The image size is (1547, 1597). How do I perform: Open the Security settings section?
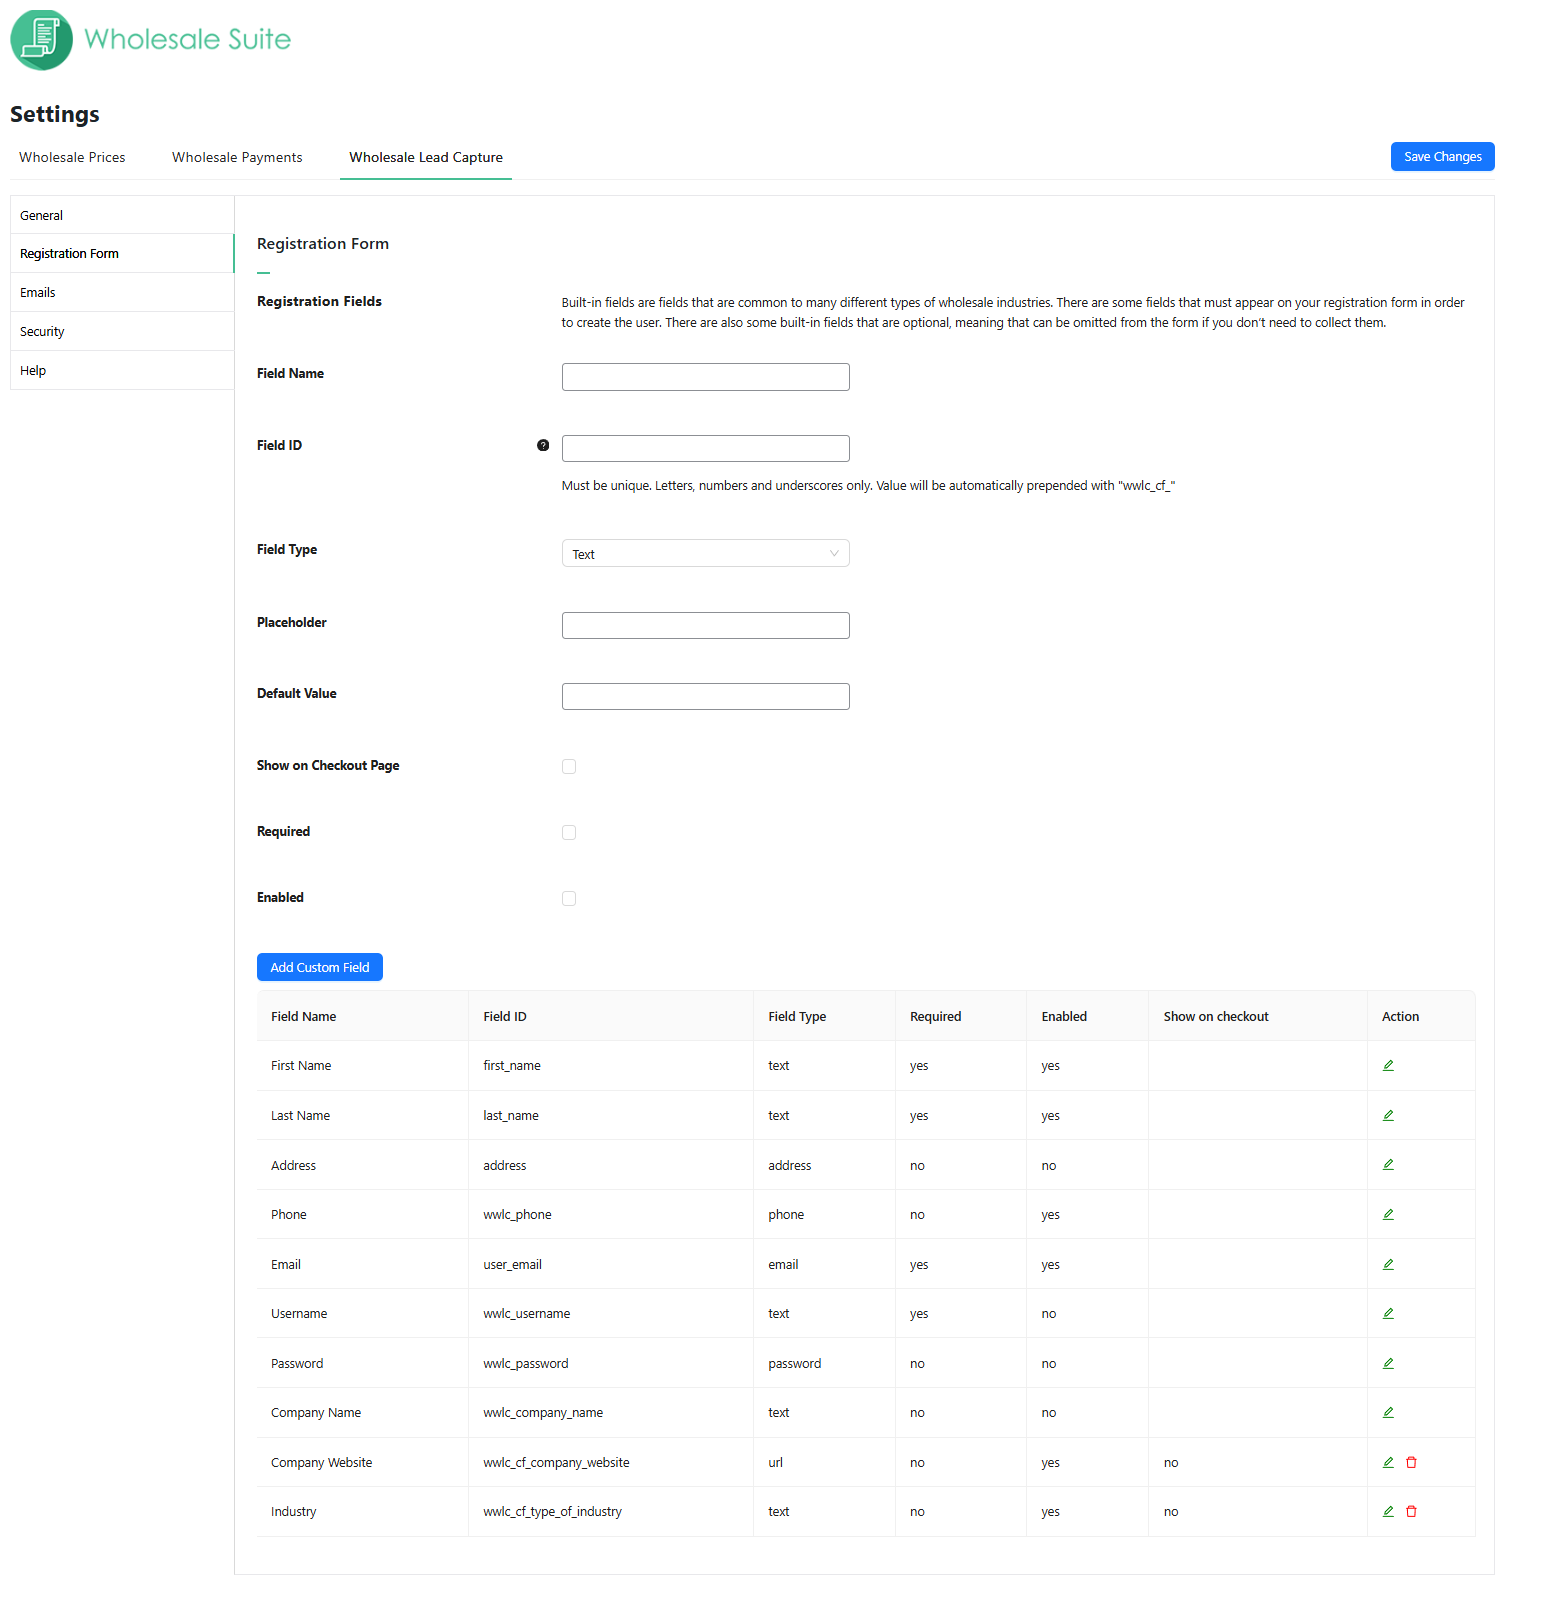tap(42, 332)
